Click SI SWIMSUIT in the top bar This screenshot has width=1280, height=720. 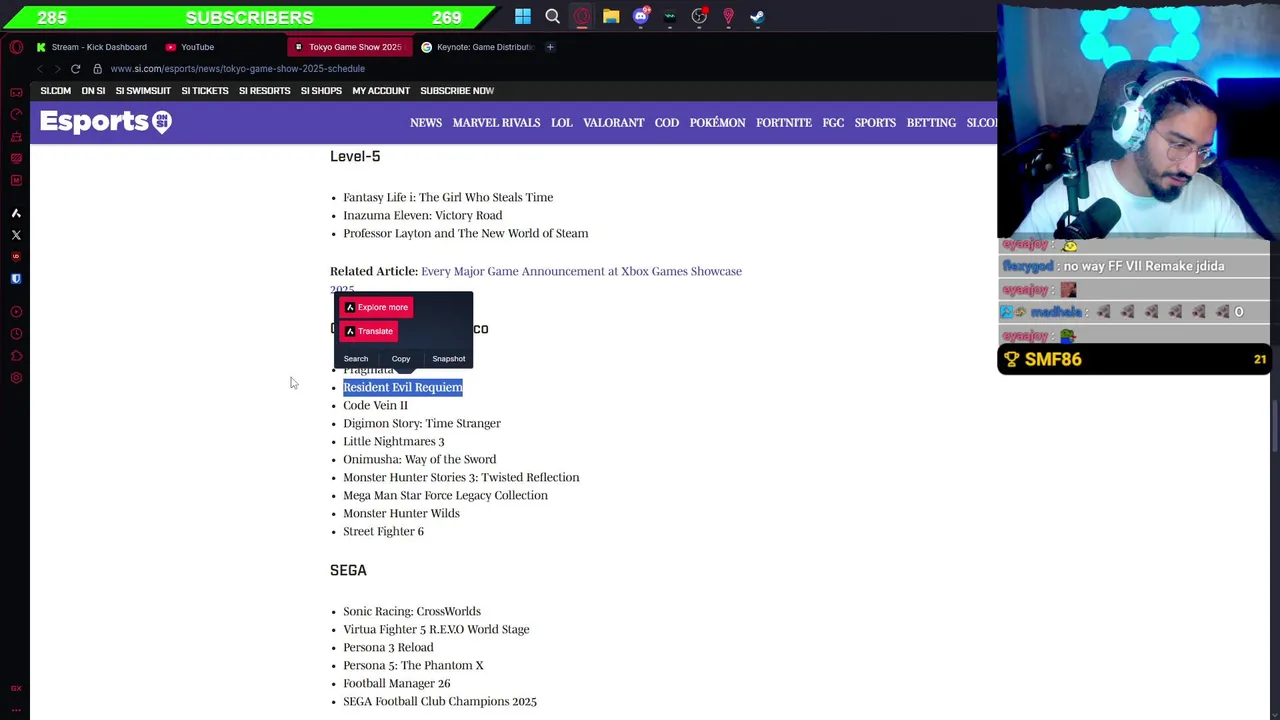tap(143, 91)
